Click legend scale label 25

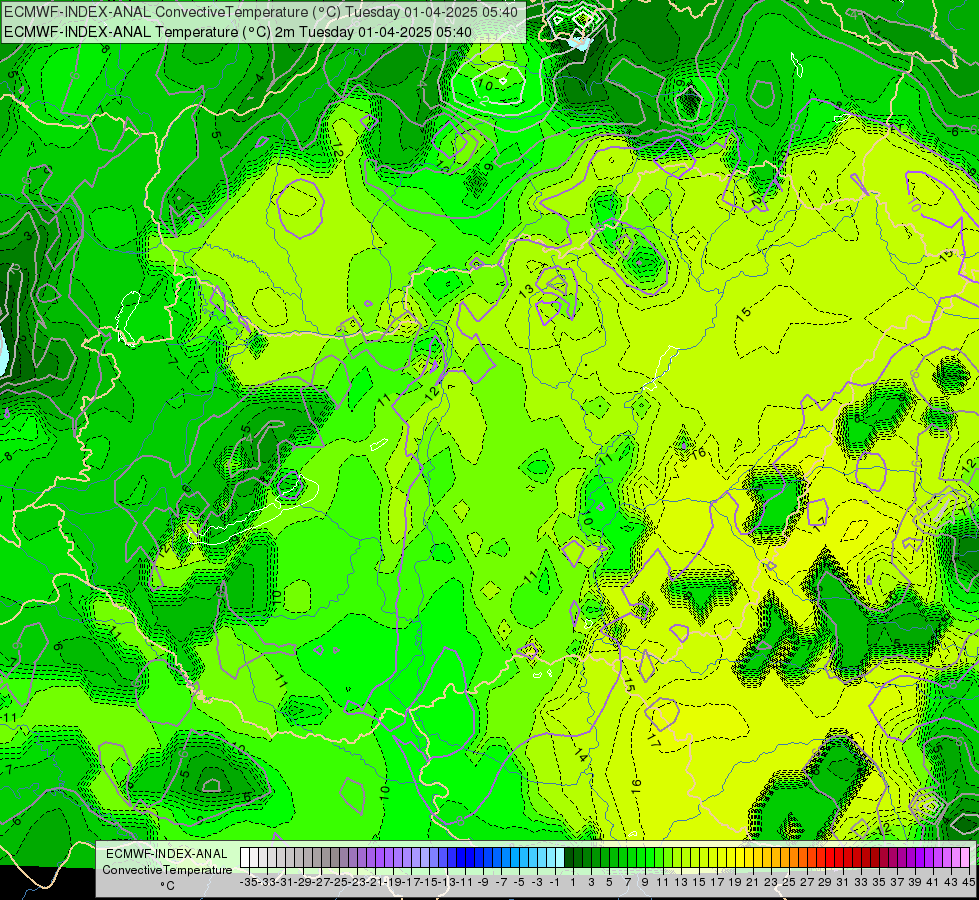[789, 882]
